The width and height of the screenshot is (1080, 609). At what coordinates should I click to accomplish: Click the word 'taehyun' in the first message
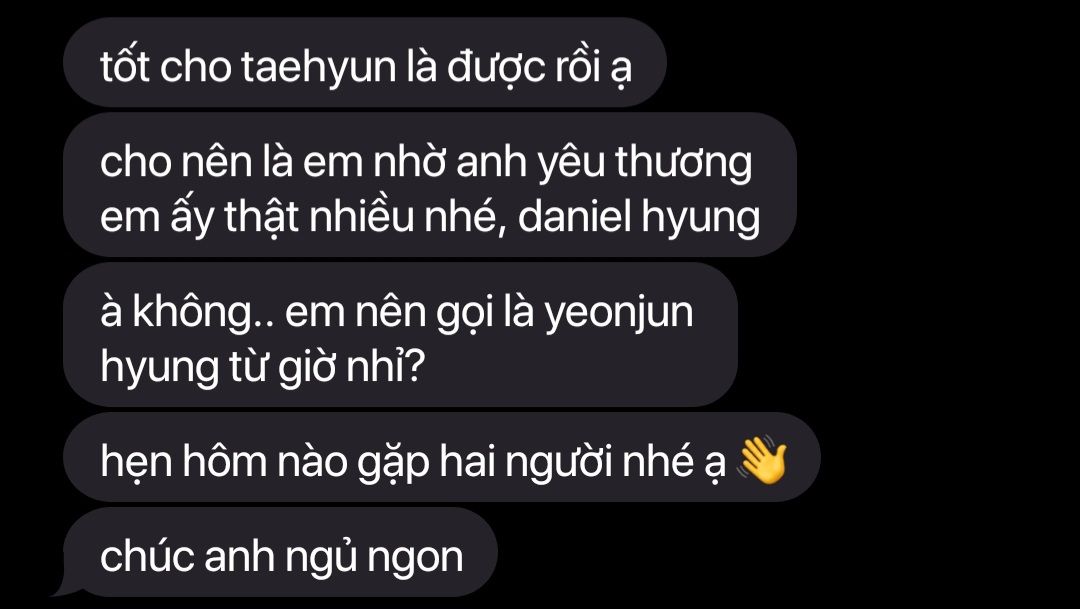[319, 68]
